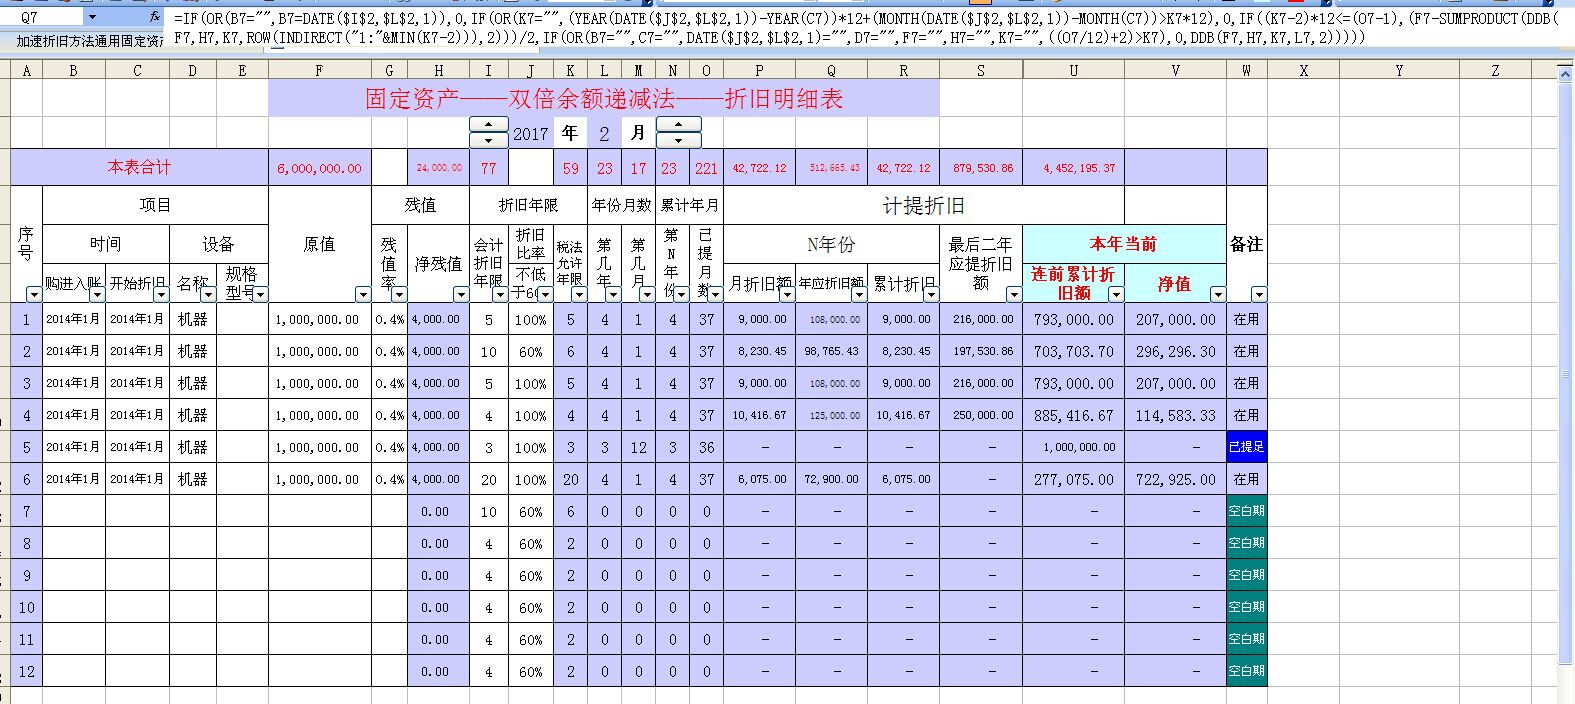
Task: Click the Name Box showing Q7
Action: click(44, 18)
